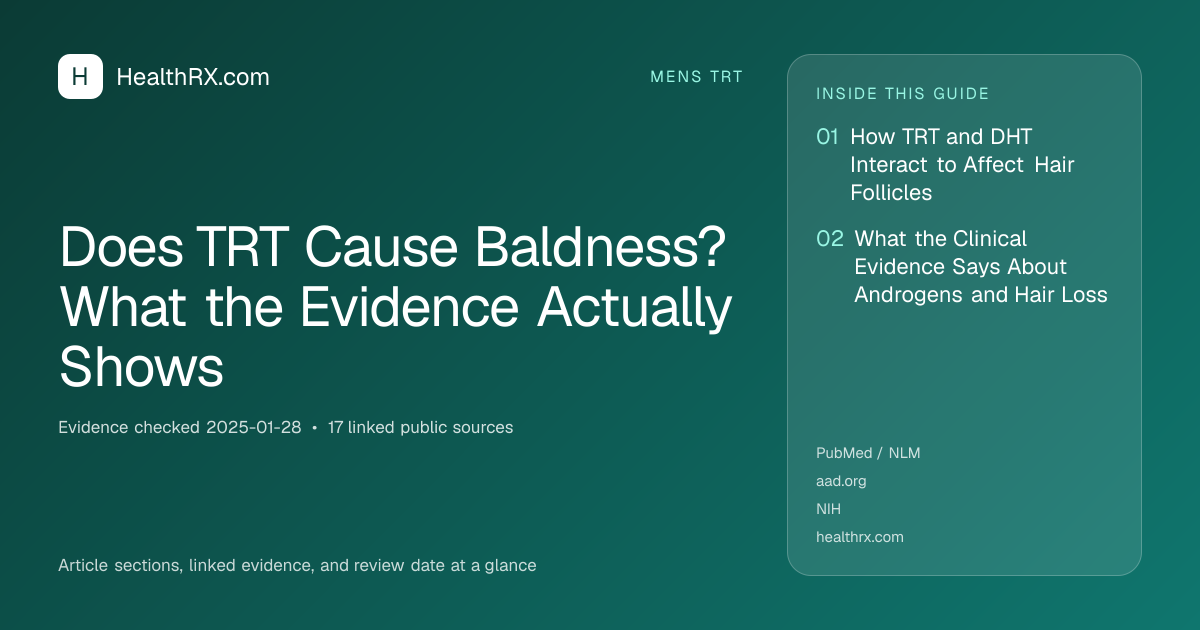This screenshot has height=630, width=1200.
Task: Click the HealthRX H logo icon
Action: (x=80, y=76)
